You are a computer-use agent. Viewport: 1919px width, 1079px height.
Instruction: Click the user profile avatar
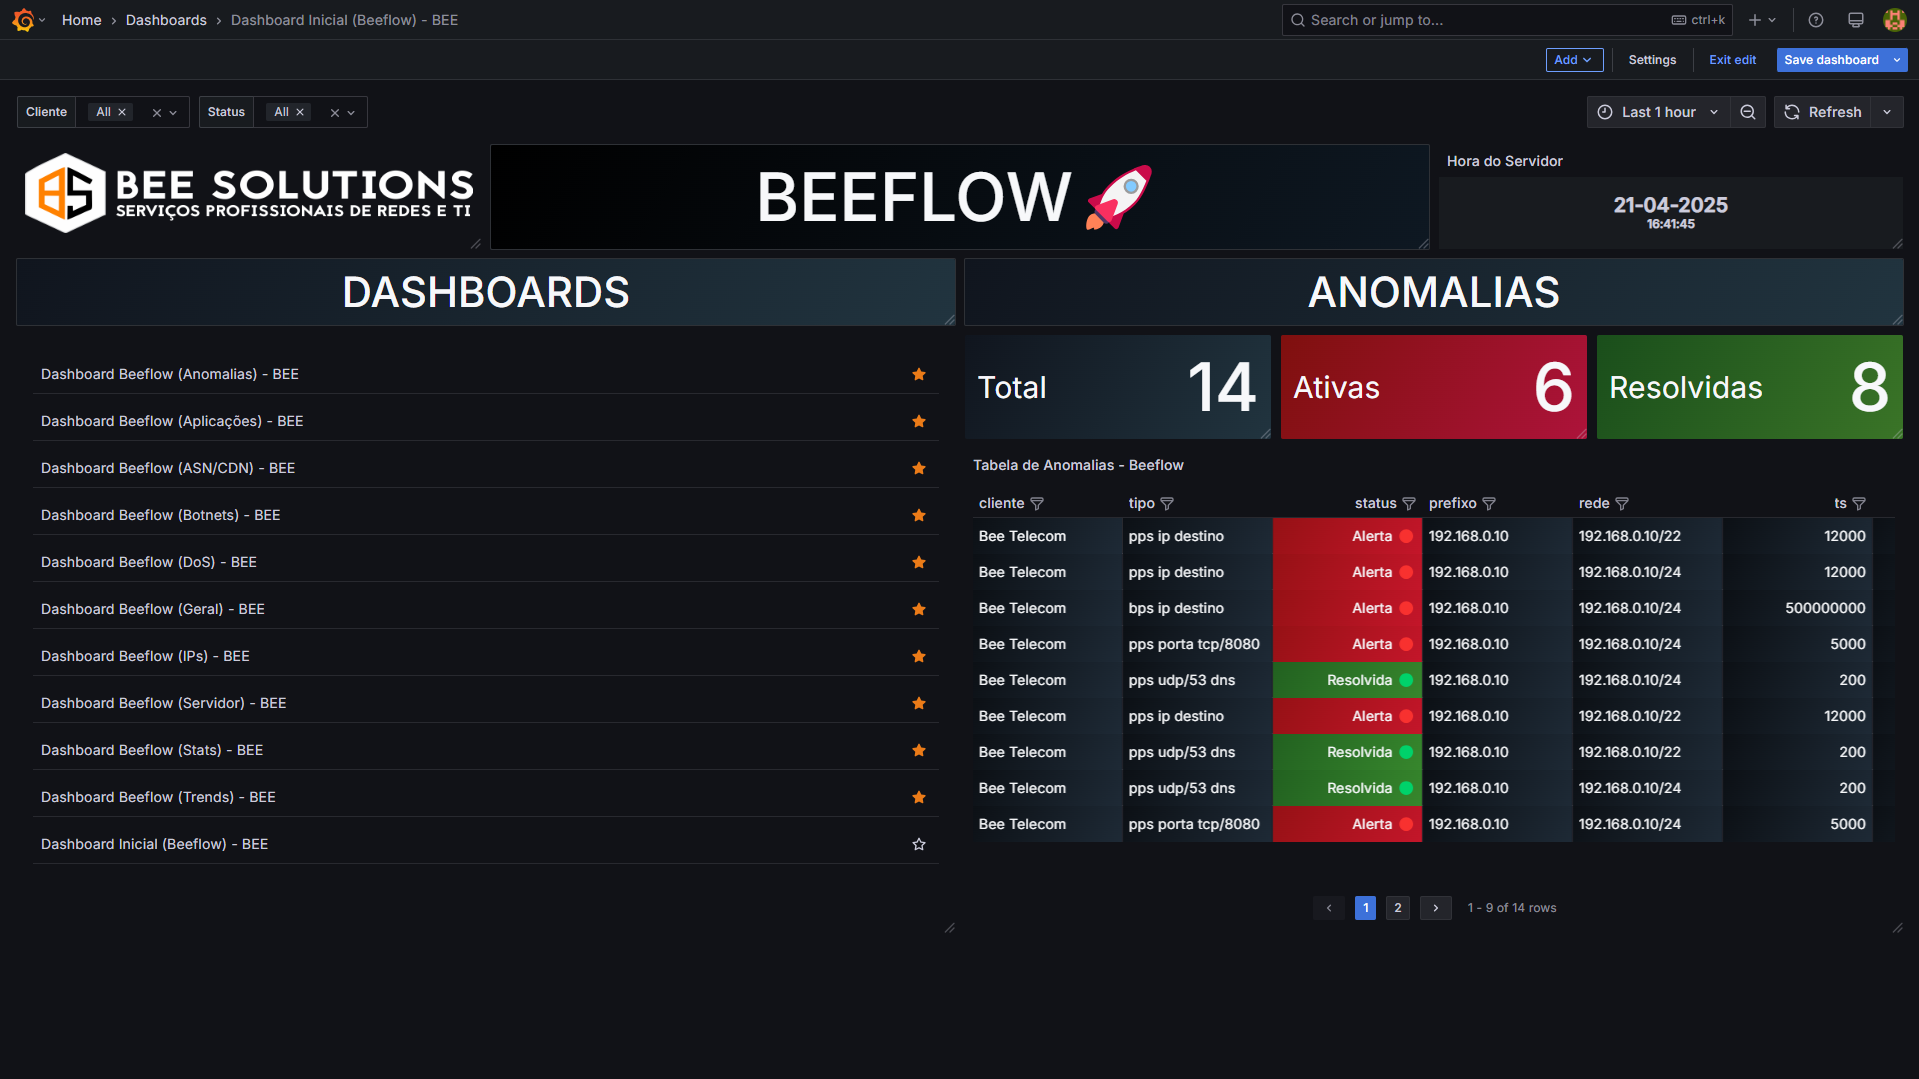1894,19
